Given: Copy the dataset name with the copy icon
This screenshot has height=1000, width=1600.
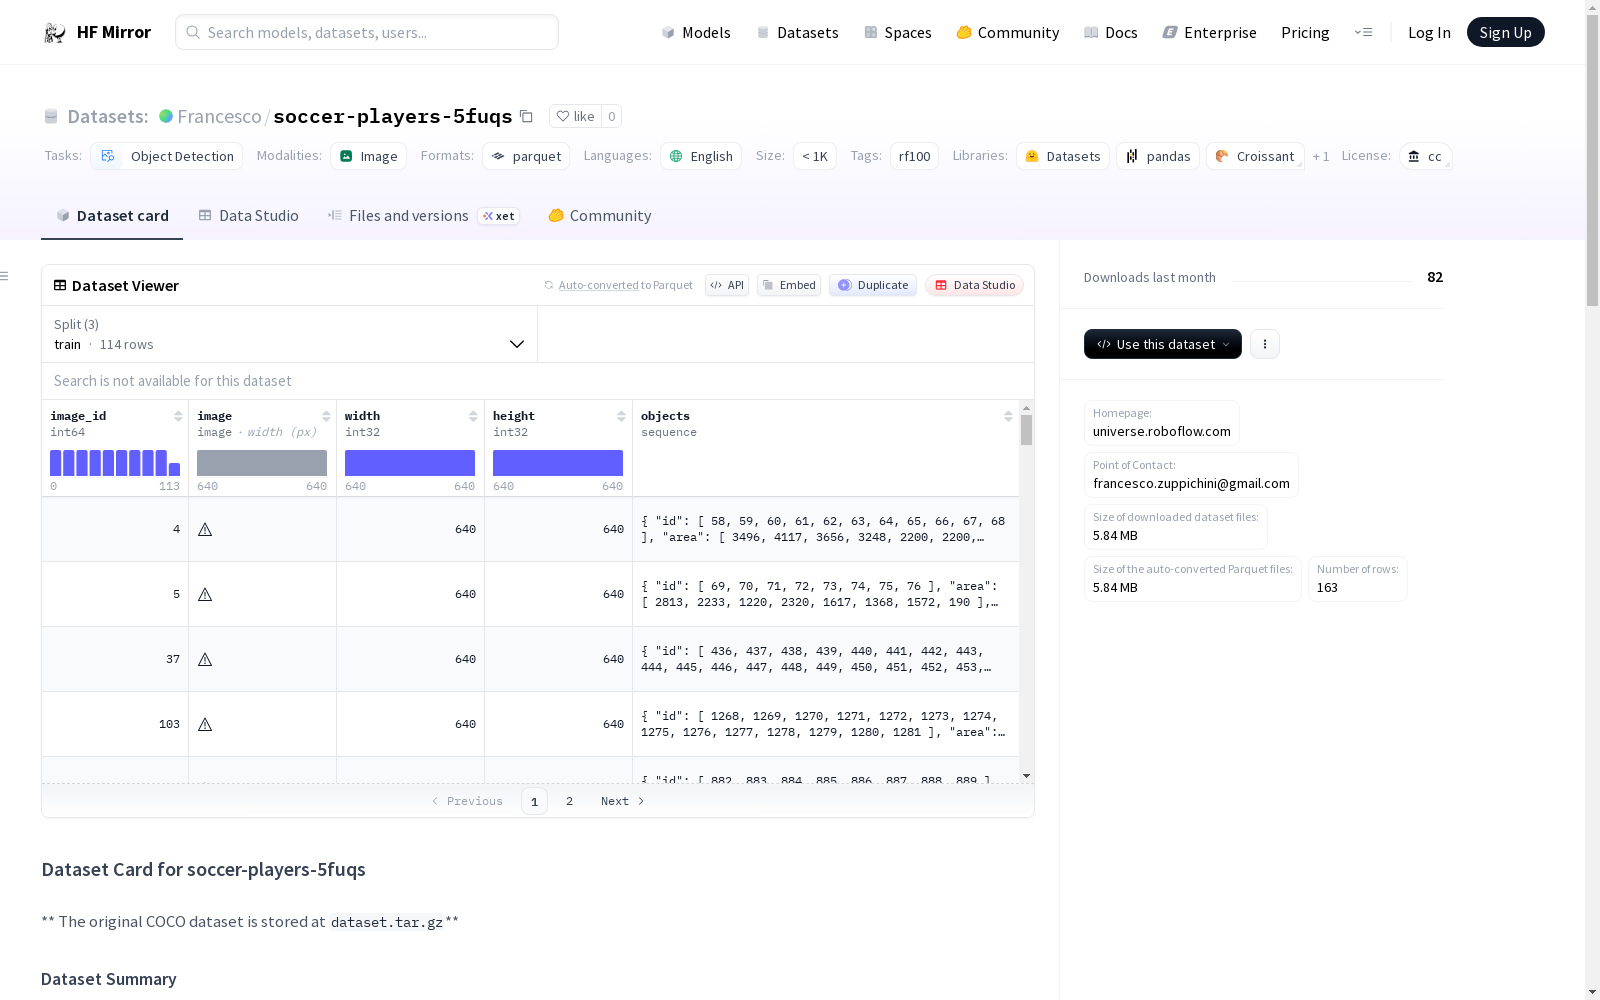Looking at the screenshot, I should coord(526,116).
